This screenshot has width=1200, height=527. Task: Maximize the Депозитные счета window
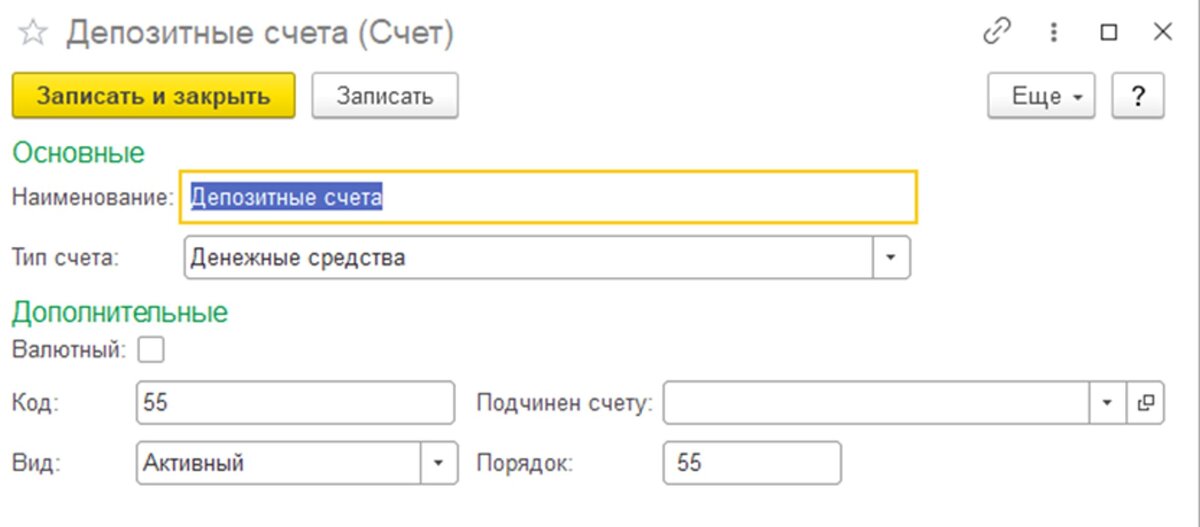tap(1108, 33)
